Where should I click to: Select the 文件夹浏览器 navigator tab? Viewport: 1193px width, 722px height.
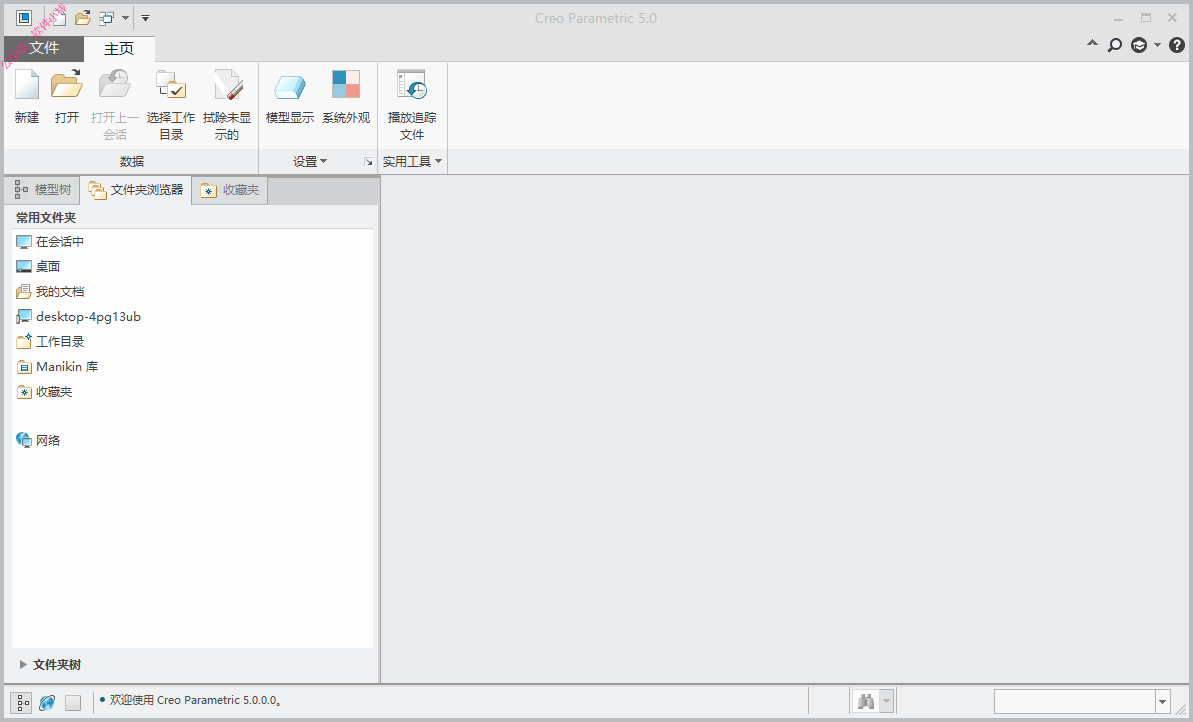136,190
